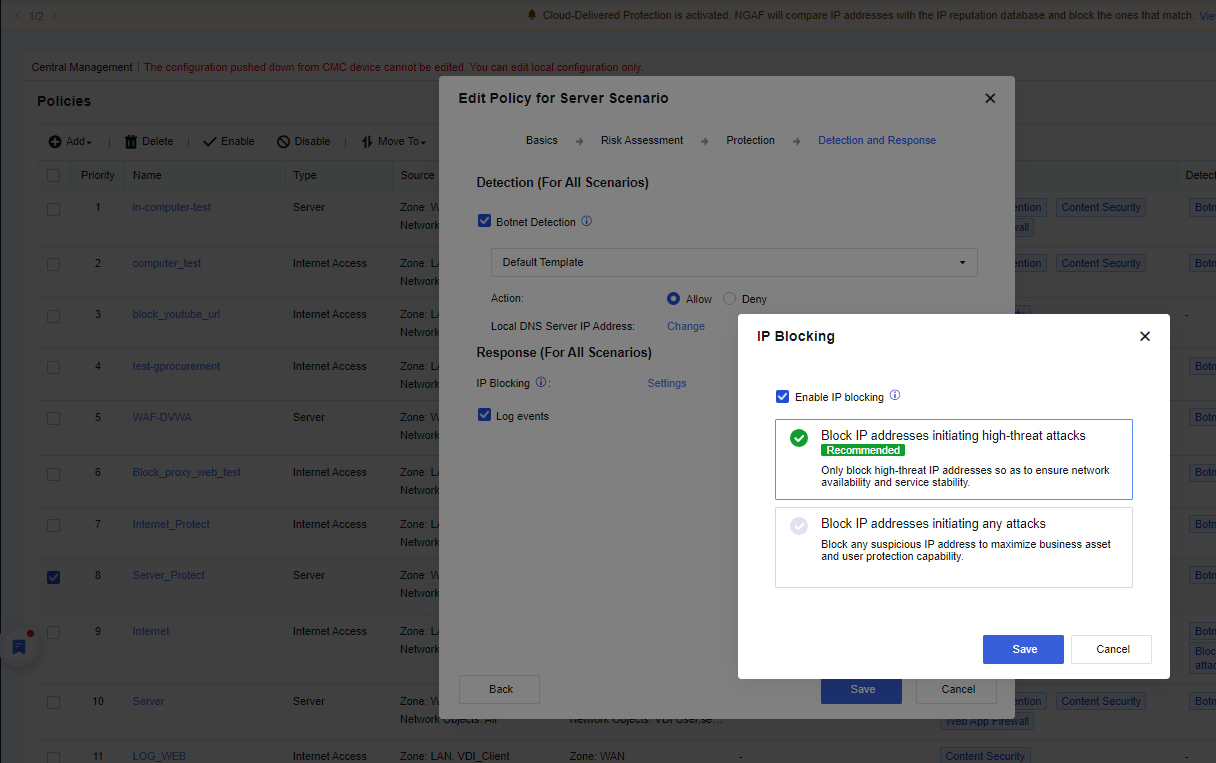Click the notification bell icon in top banner
This screenshot has width=1216, height=763.
[x=532, y=15]
